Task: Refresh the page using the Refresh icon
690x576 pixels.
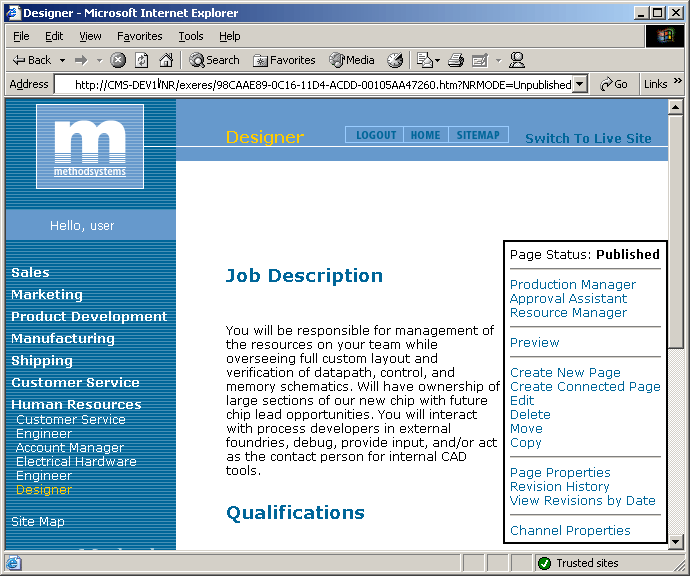Action: click(141, 60)
